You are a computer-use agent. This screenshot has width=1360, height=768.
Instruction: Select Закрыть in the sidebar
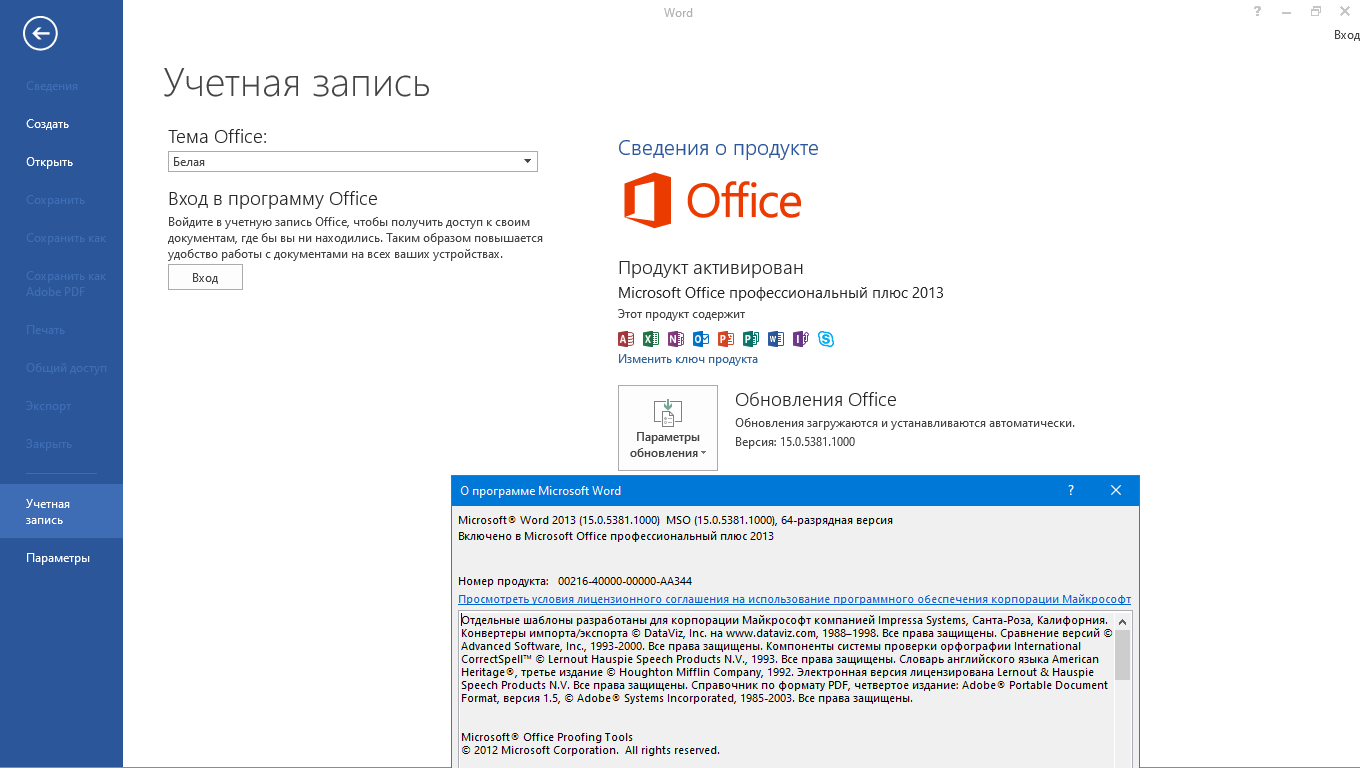pos(49,444)
